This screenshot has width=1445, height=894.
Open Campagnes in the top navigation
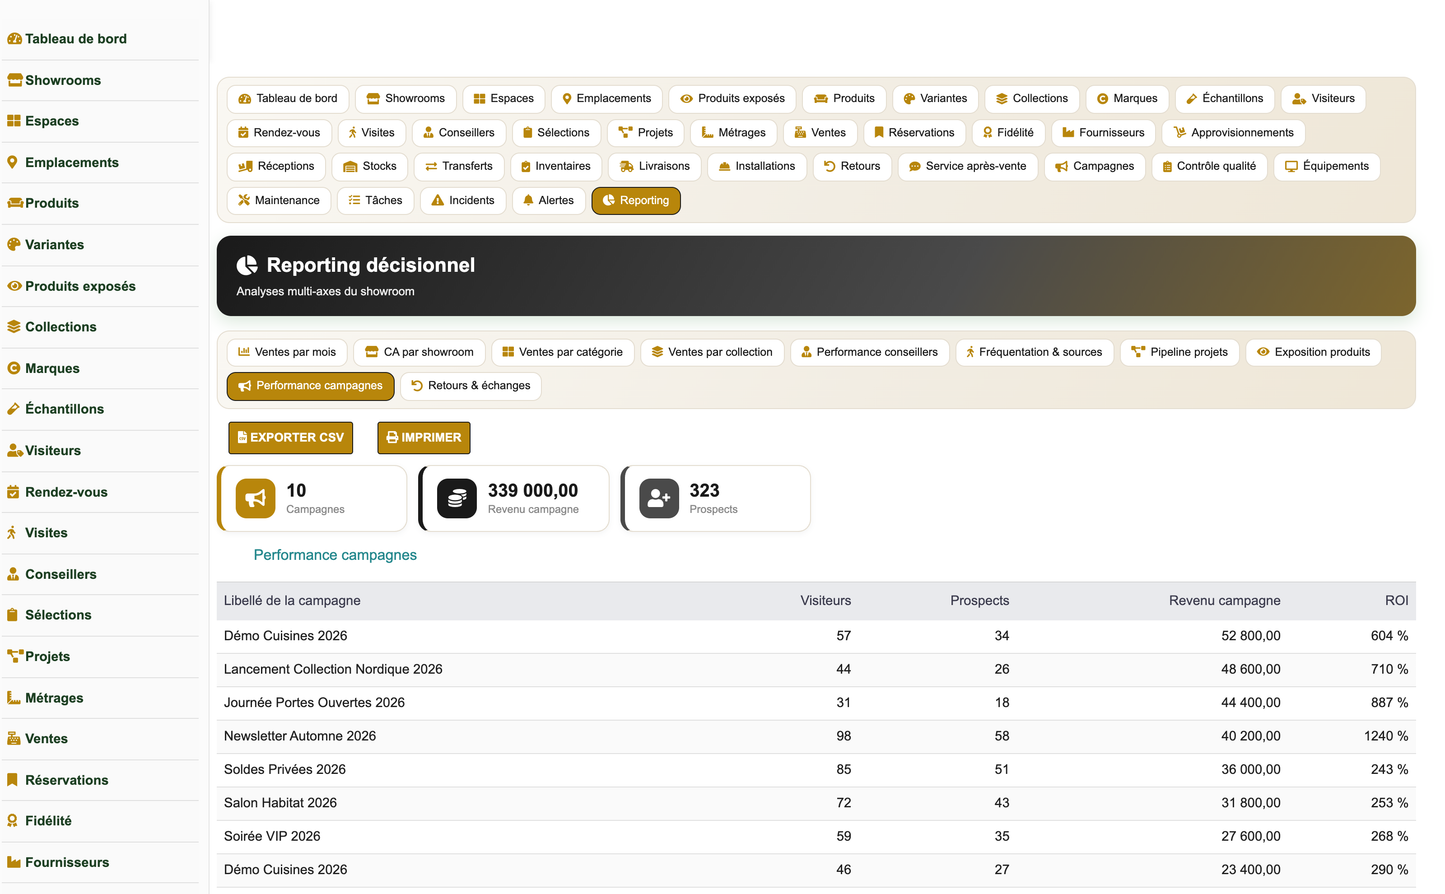pyautogui.click(x=1095, y=167)
